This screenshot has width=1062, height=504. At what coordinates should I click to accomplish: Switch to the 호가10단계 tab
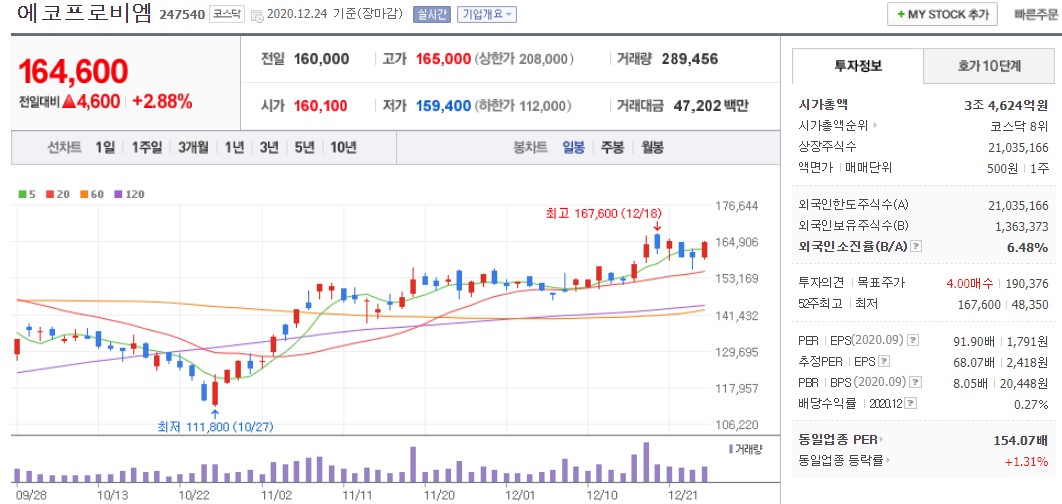pyautogui.click(x=989, y=66)
